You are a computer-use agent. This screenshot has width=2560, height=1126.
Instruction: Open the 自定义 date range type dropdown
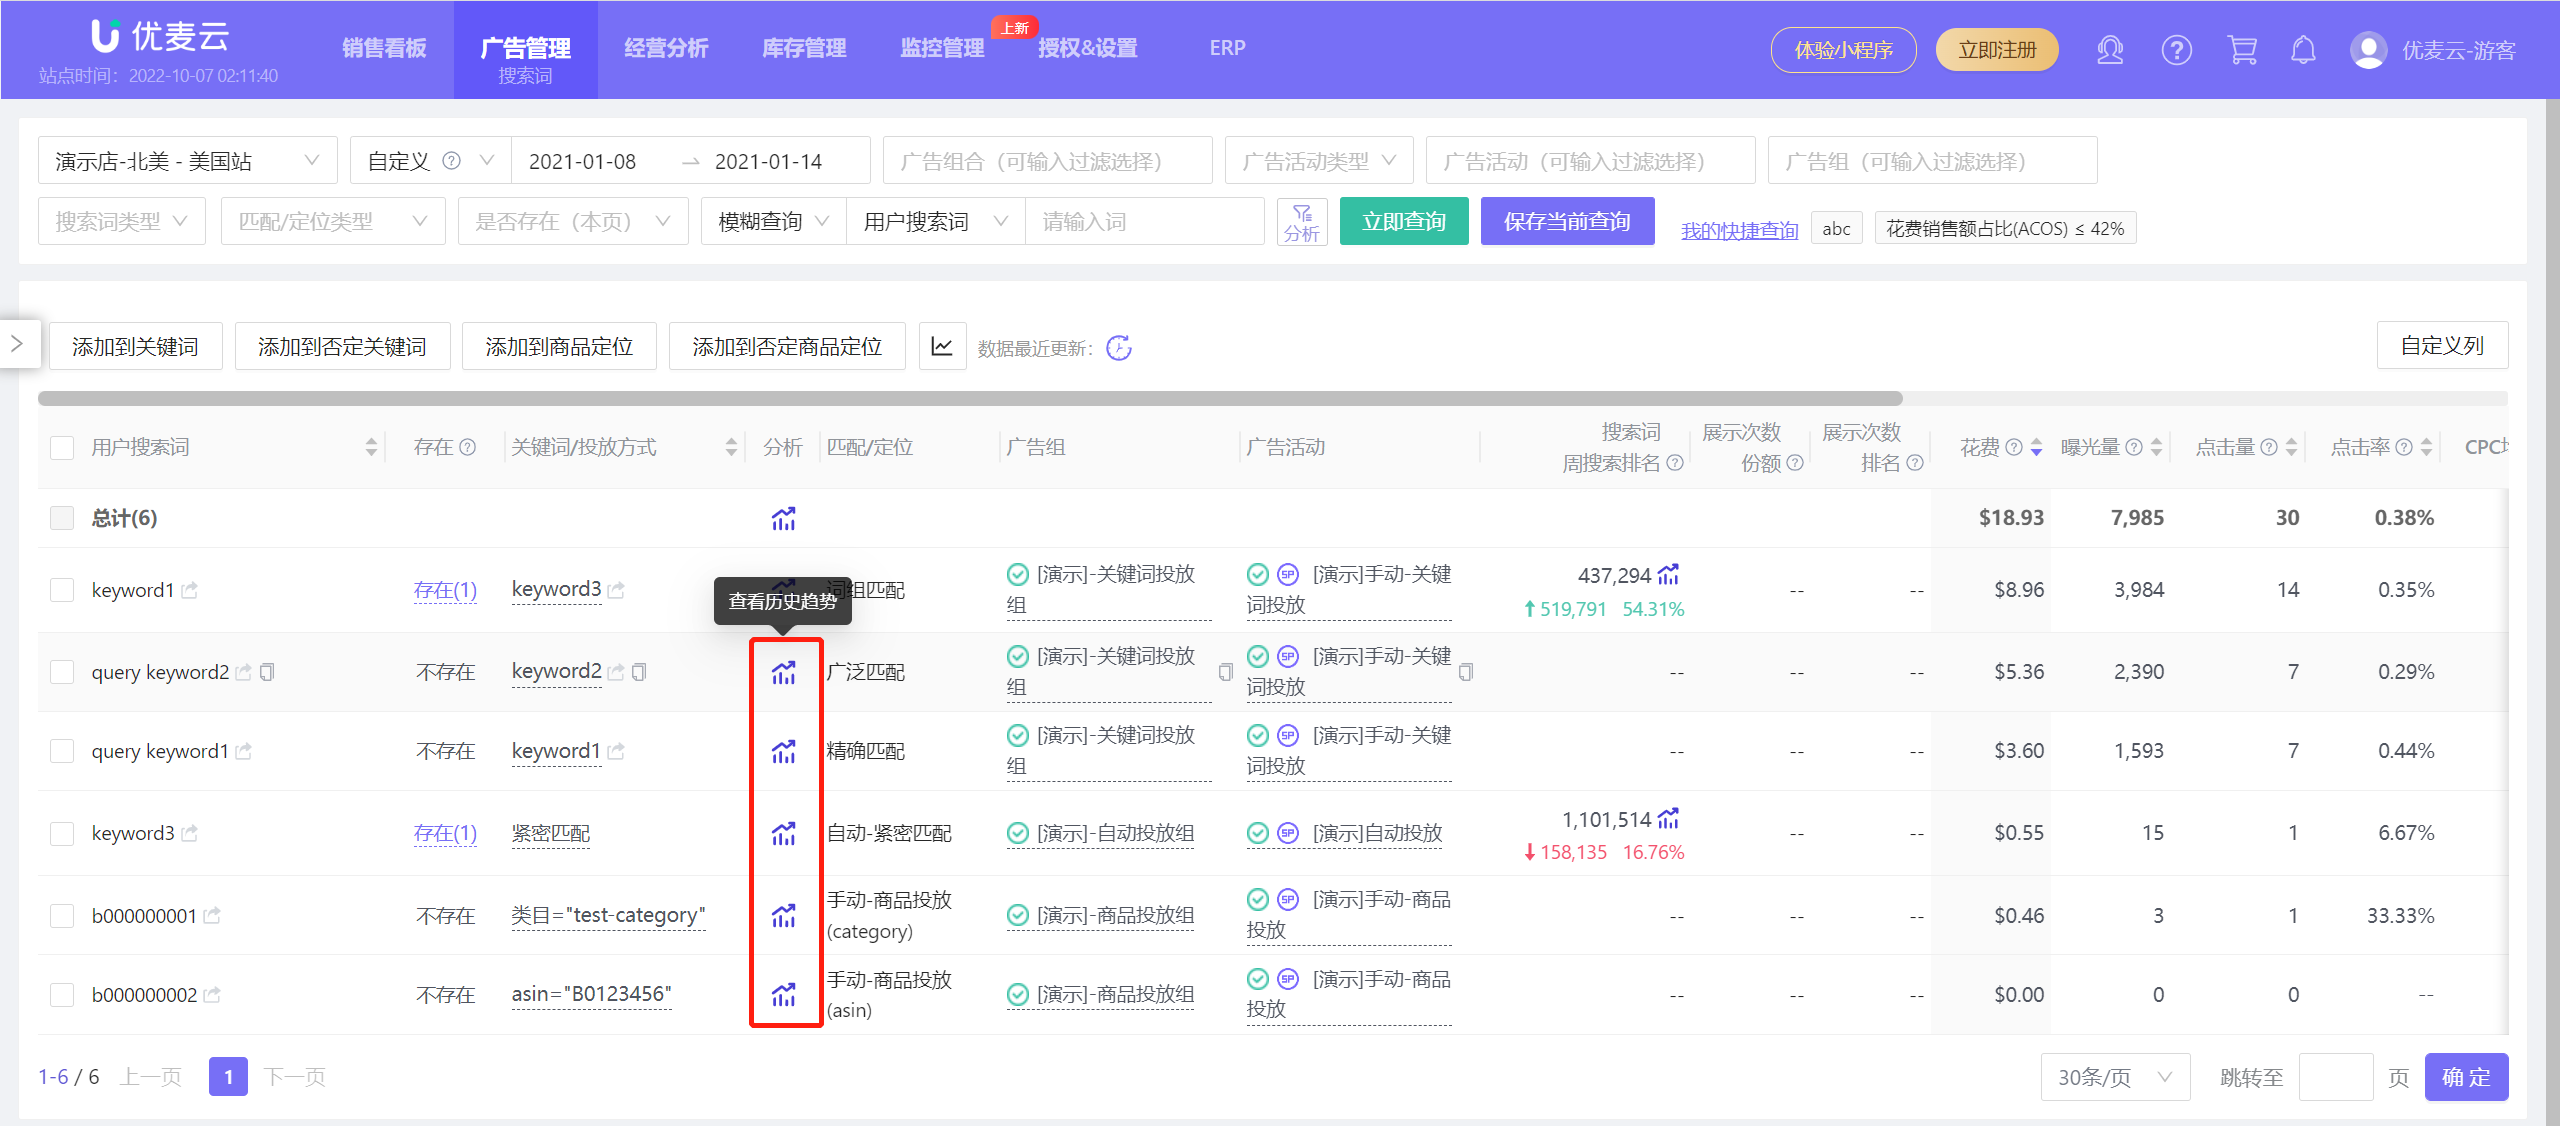[431, 161]
